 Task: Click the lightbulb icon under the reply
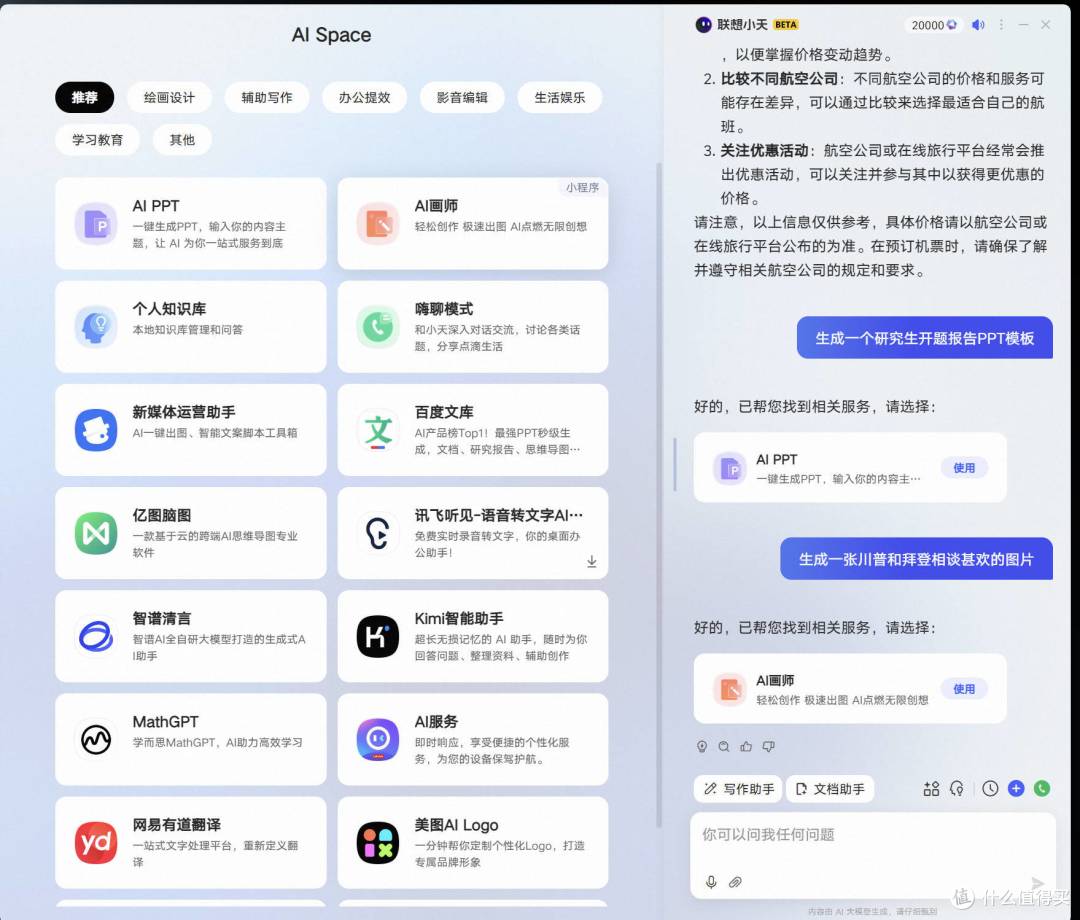[702, 746]
